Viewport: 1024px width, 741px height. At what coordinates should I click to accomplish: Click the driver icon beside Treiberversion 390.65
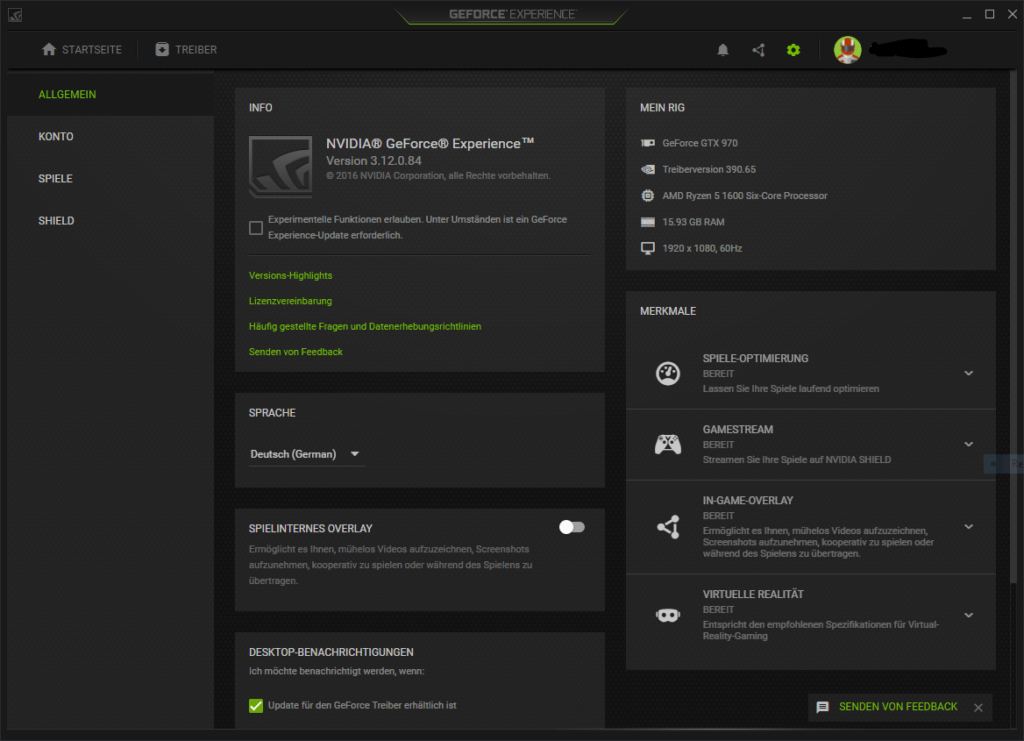click(647, 169)
